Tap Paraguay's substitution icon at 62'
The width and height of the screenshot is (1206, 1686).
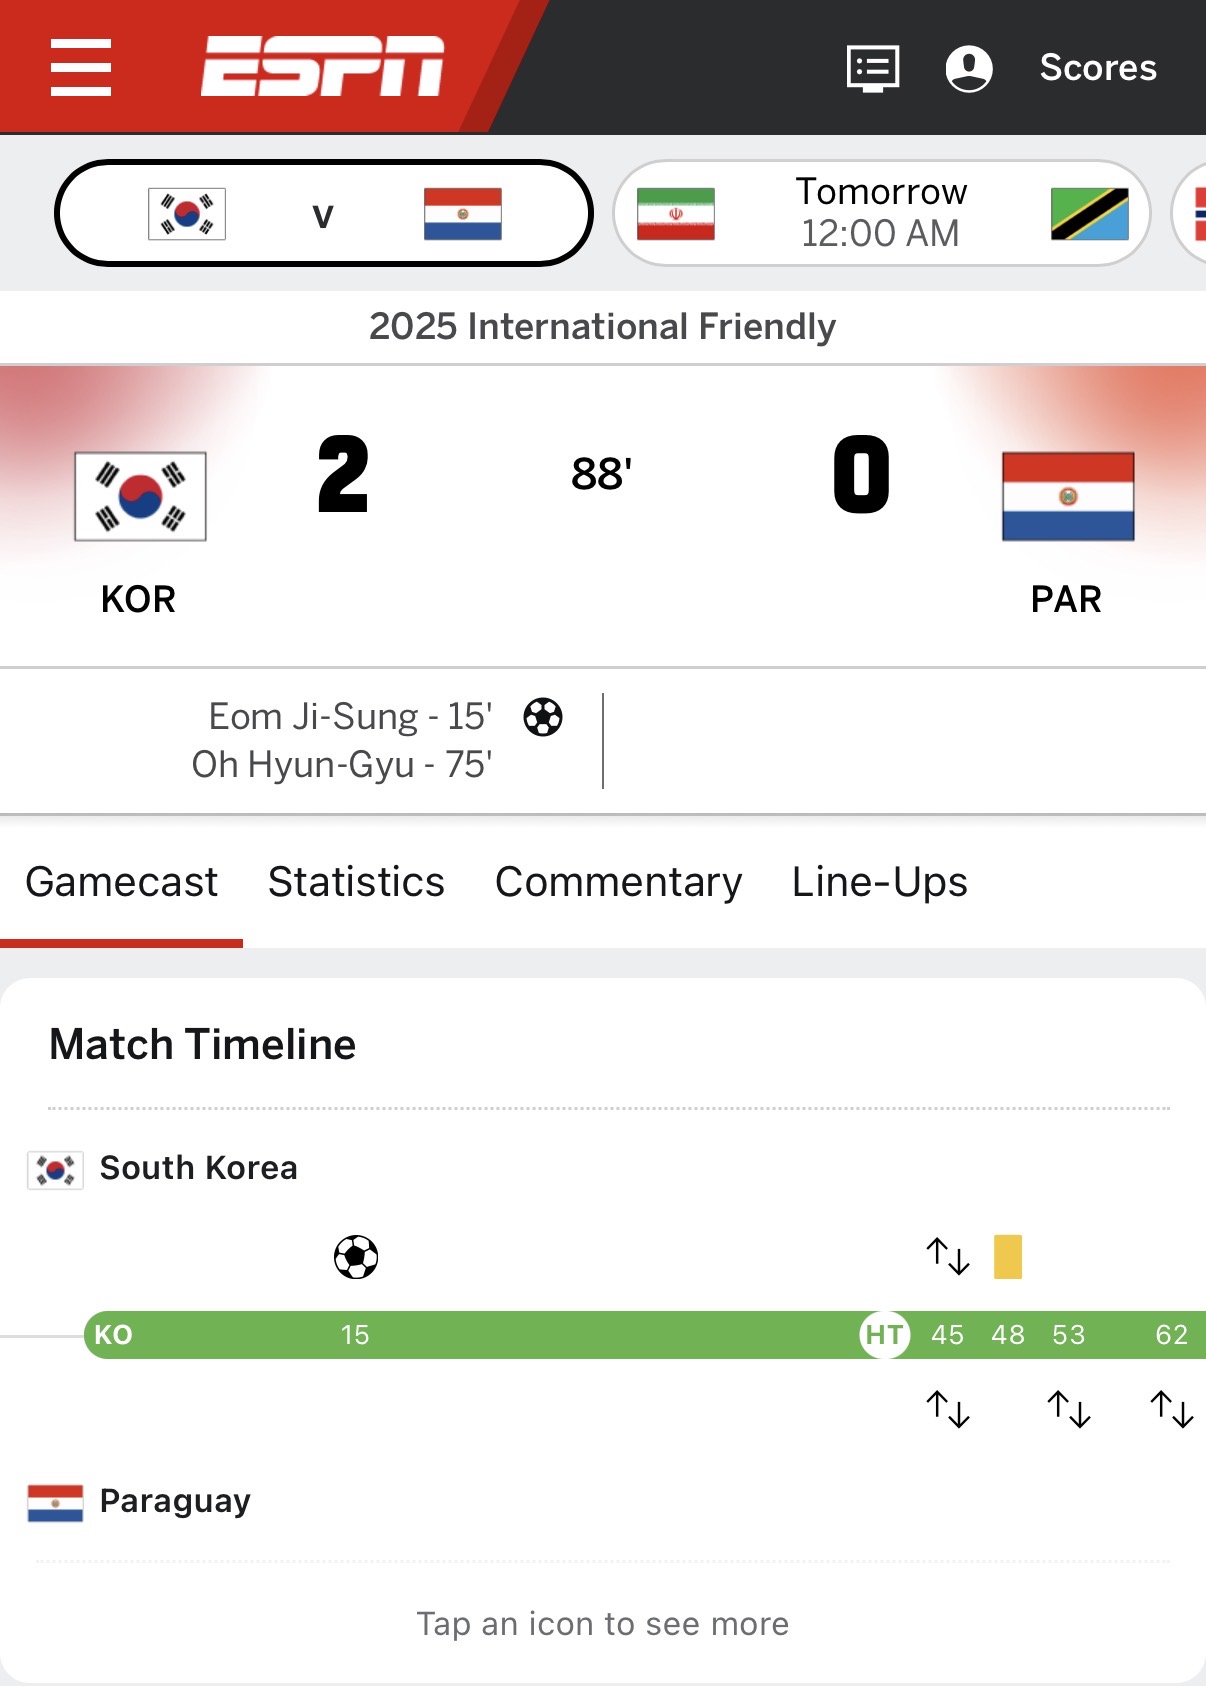(1172, 1409)
